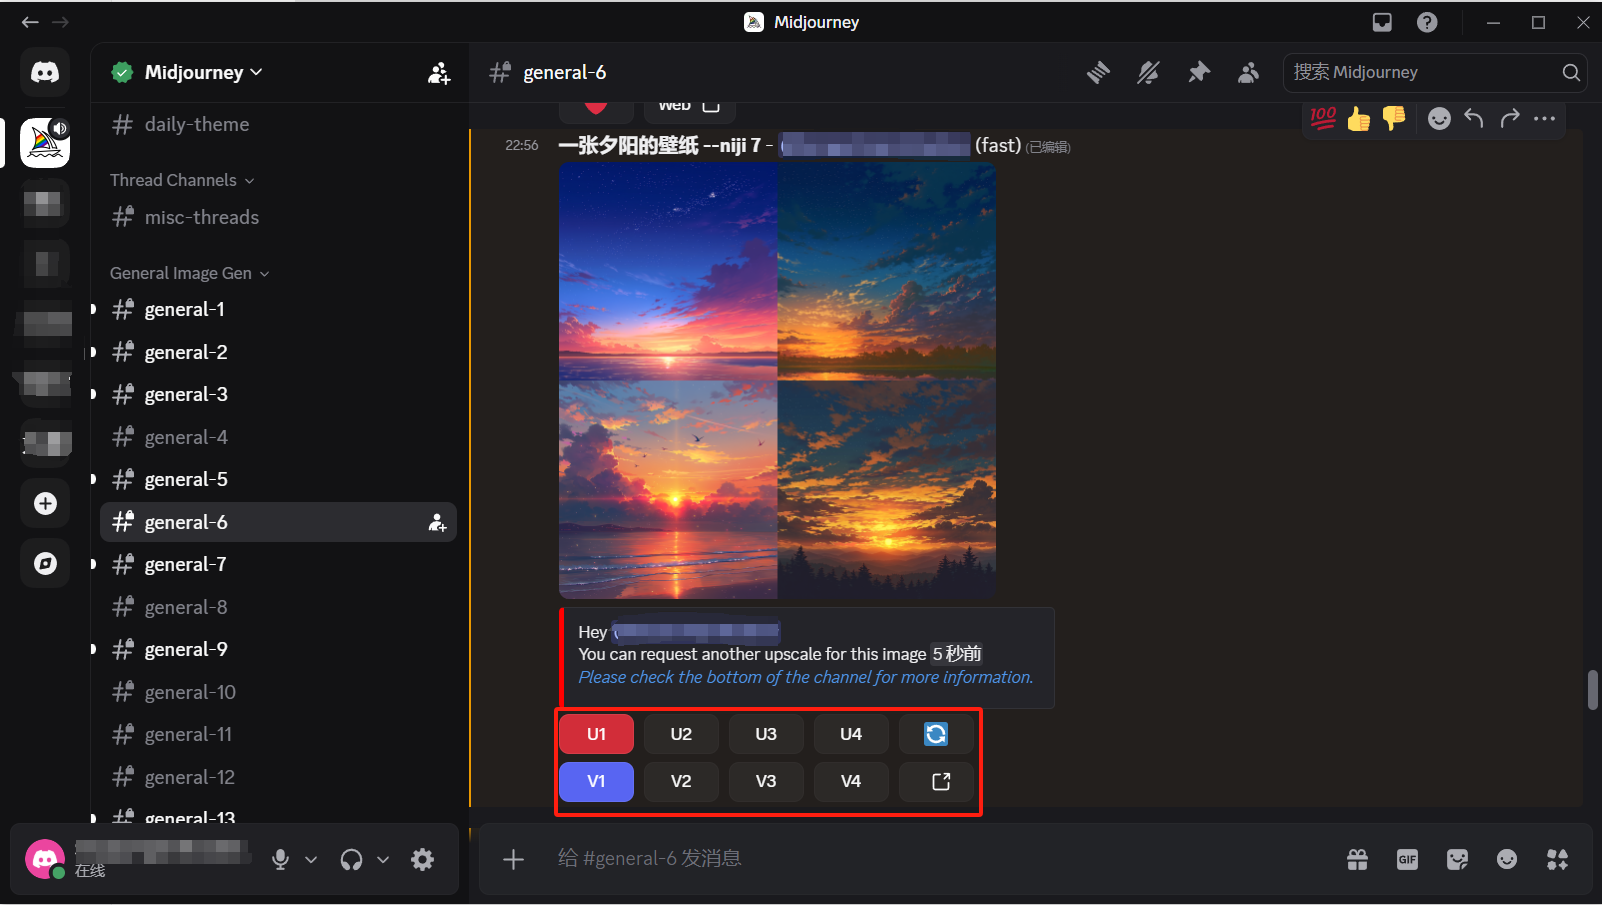Mute the microphone in user panel
Viewport: 1602px width, 905px height.
pyautogui.click(x=281, y=859)
